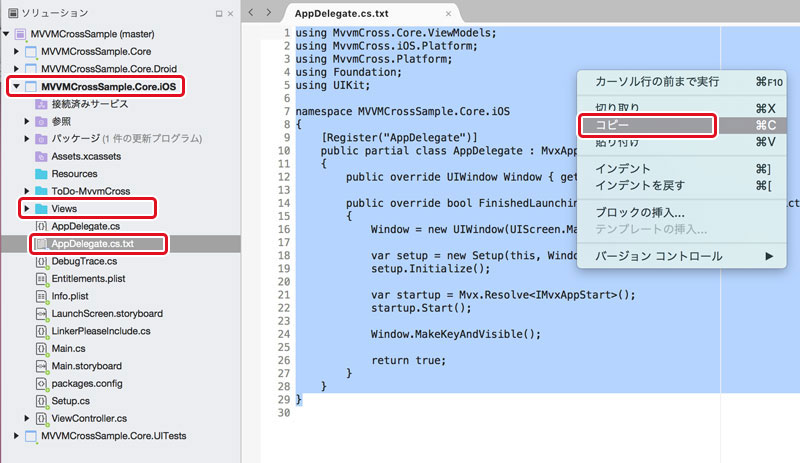Select 接続済みサービス in the tree
This screenshot has width=800, height=463.
click(x=90, y=104)
